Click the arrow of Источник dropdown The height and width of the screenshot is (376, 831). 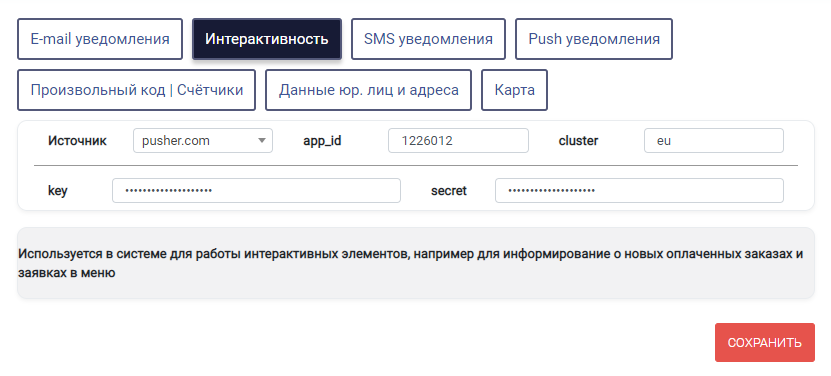pos(261,141)
